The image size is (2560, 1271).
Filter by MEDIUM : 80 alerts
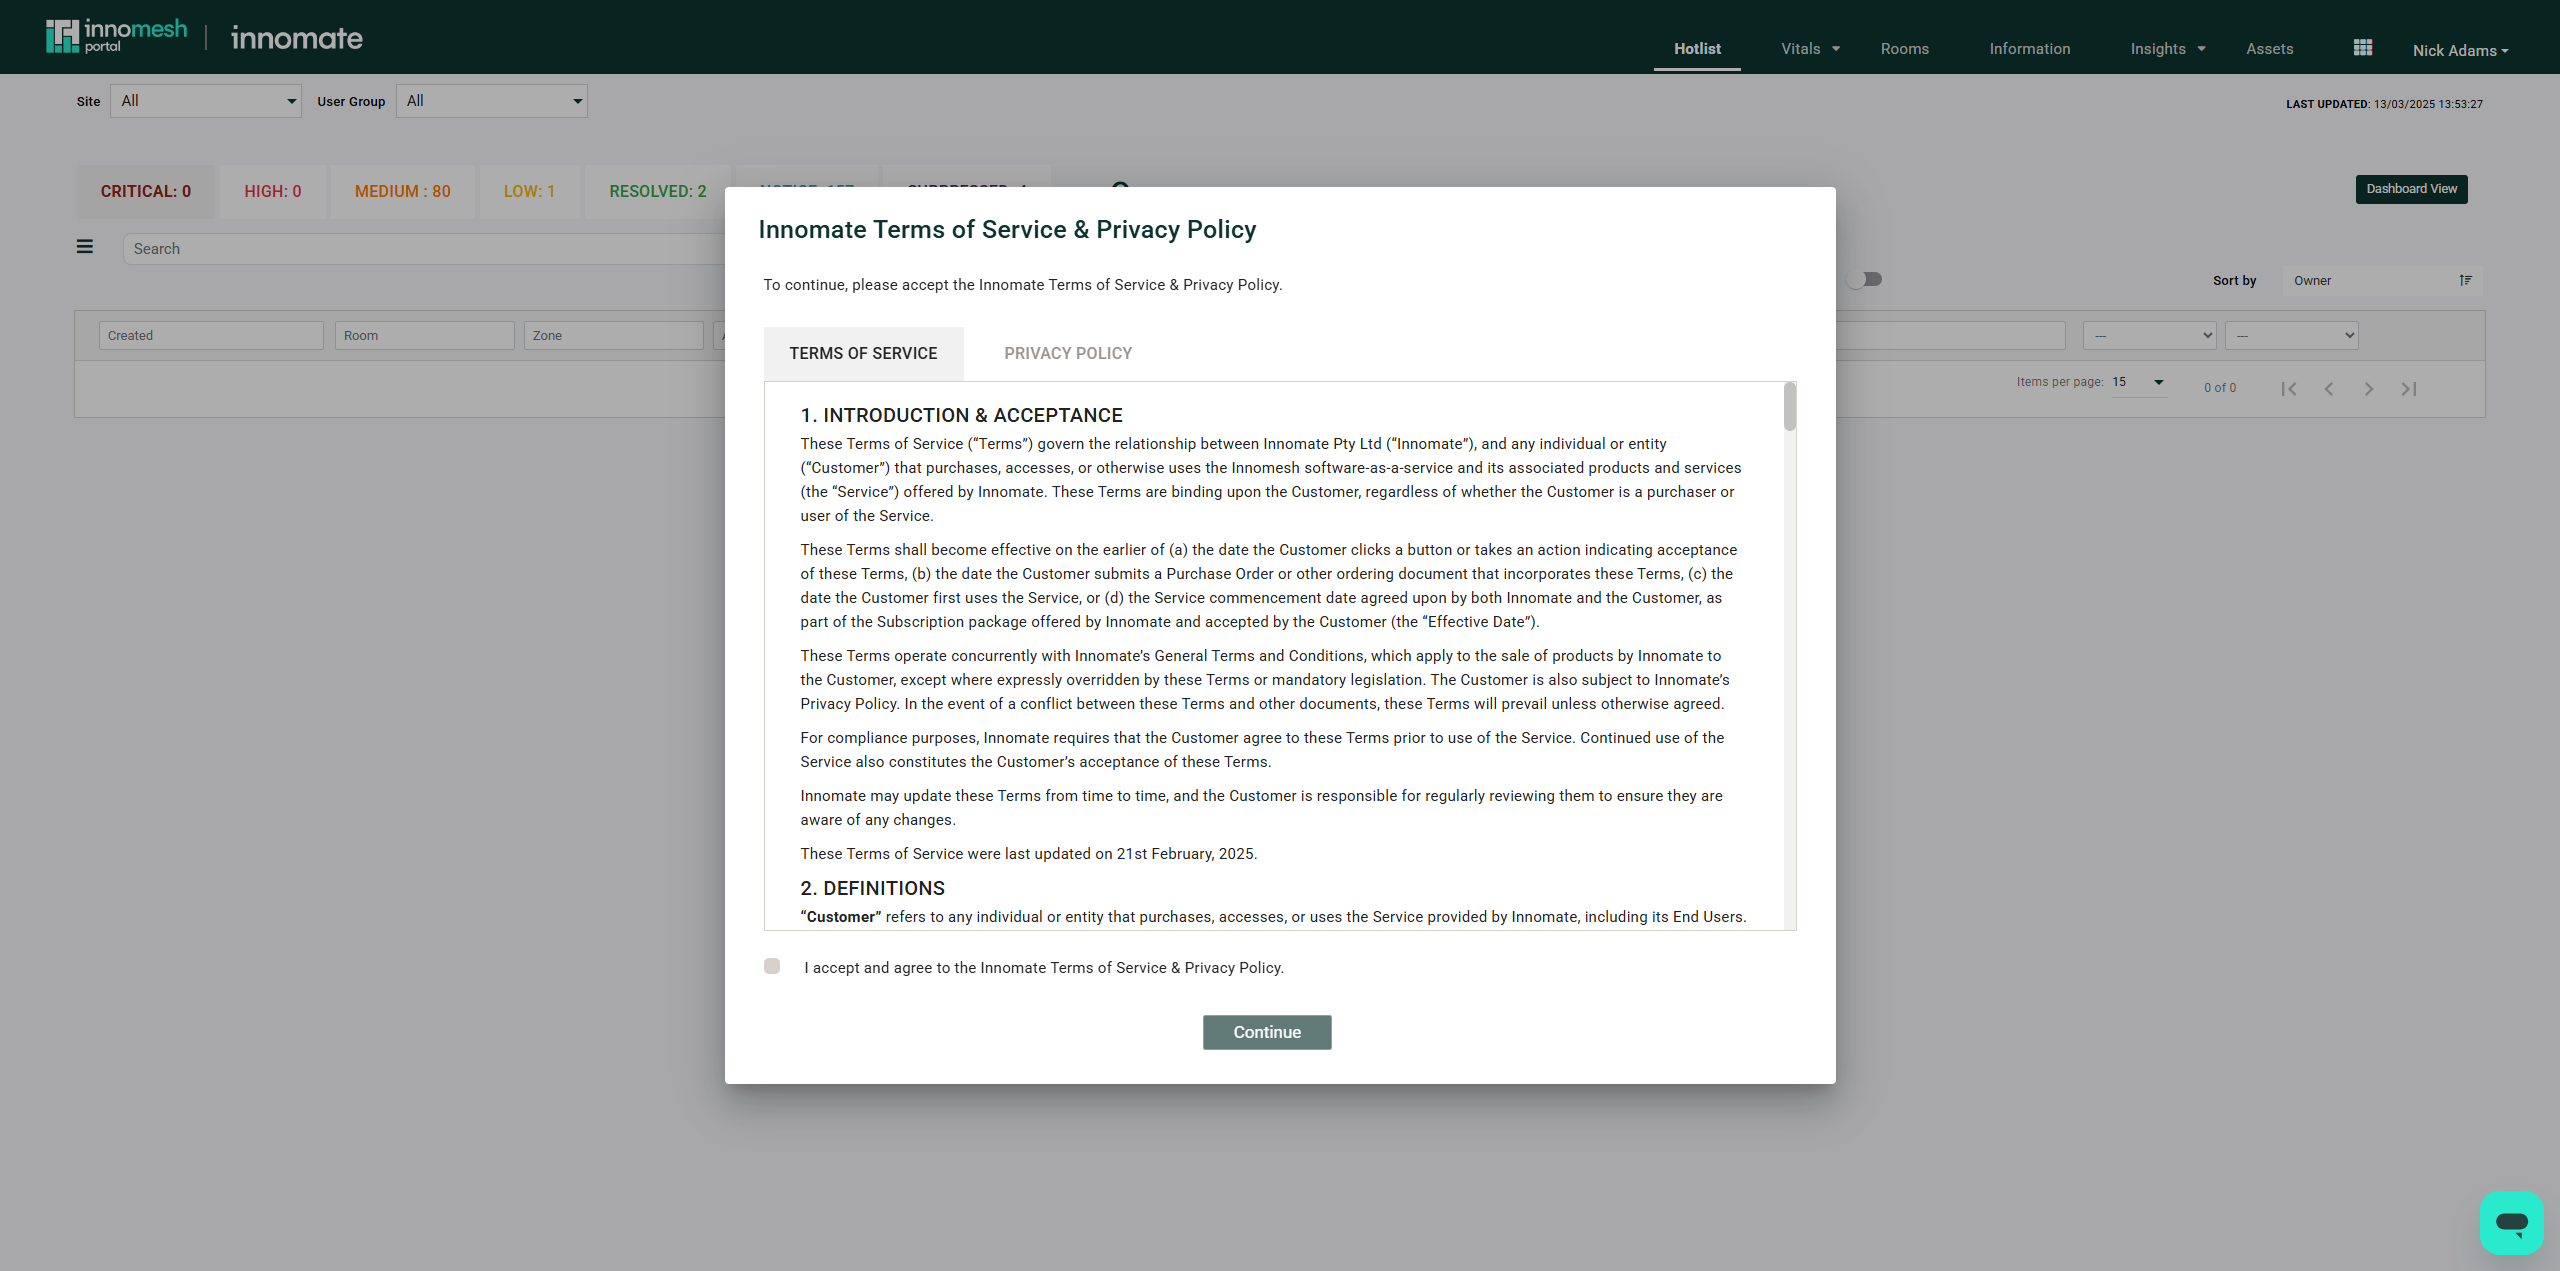click(x=403, y=191)
